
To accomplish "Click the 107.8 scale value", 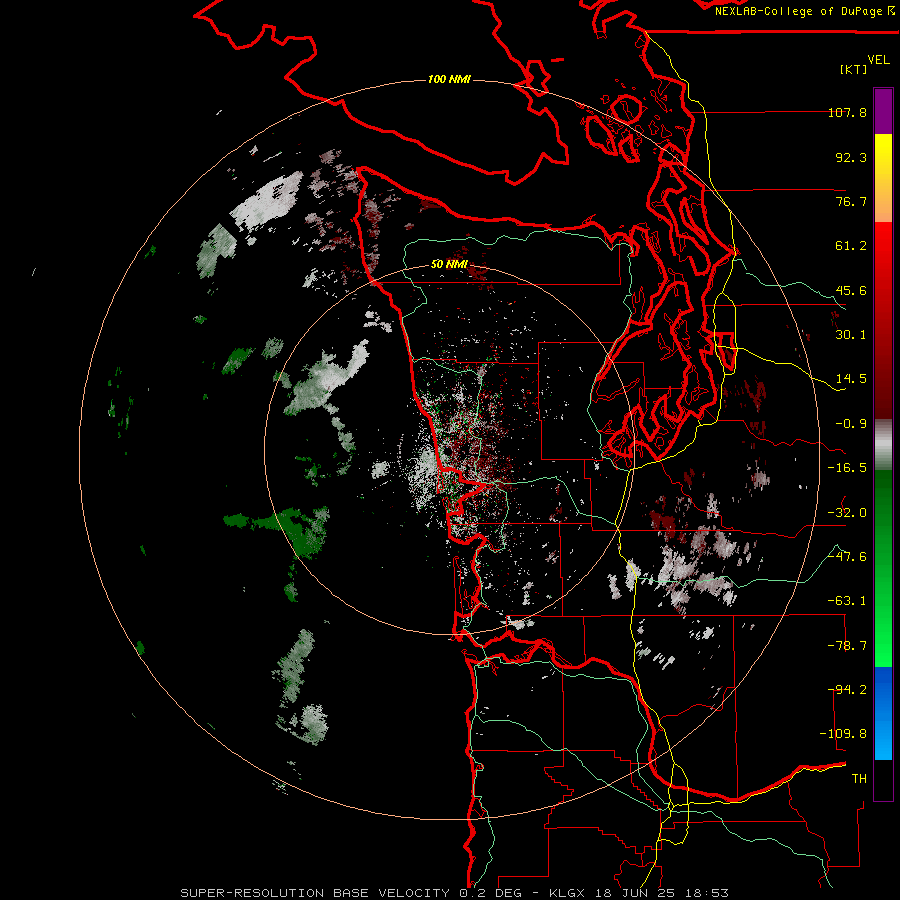I will tap(847, 112).
